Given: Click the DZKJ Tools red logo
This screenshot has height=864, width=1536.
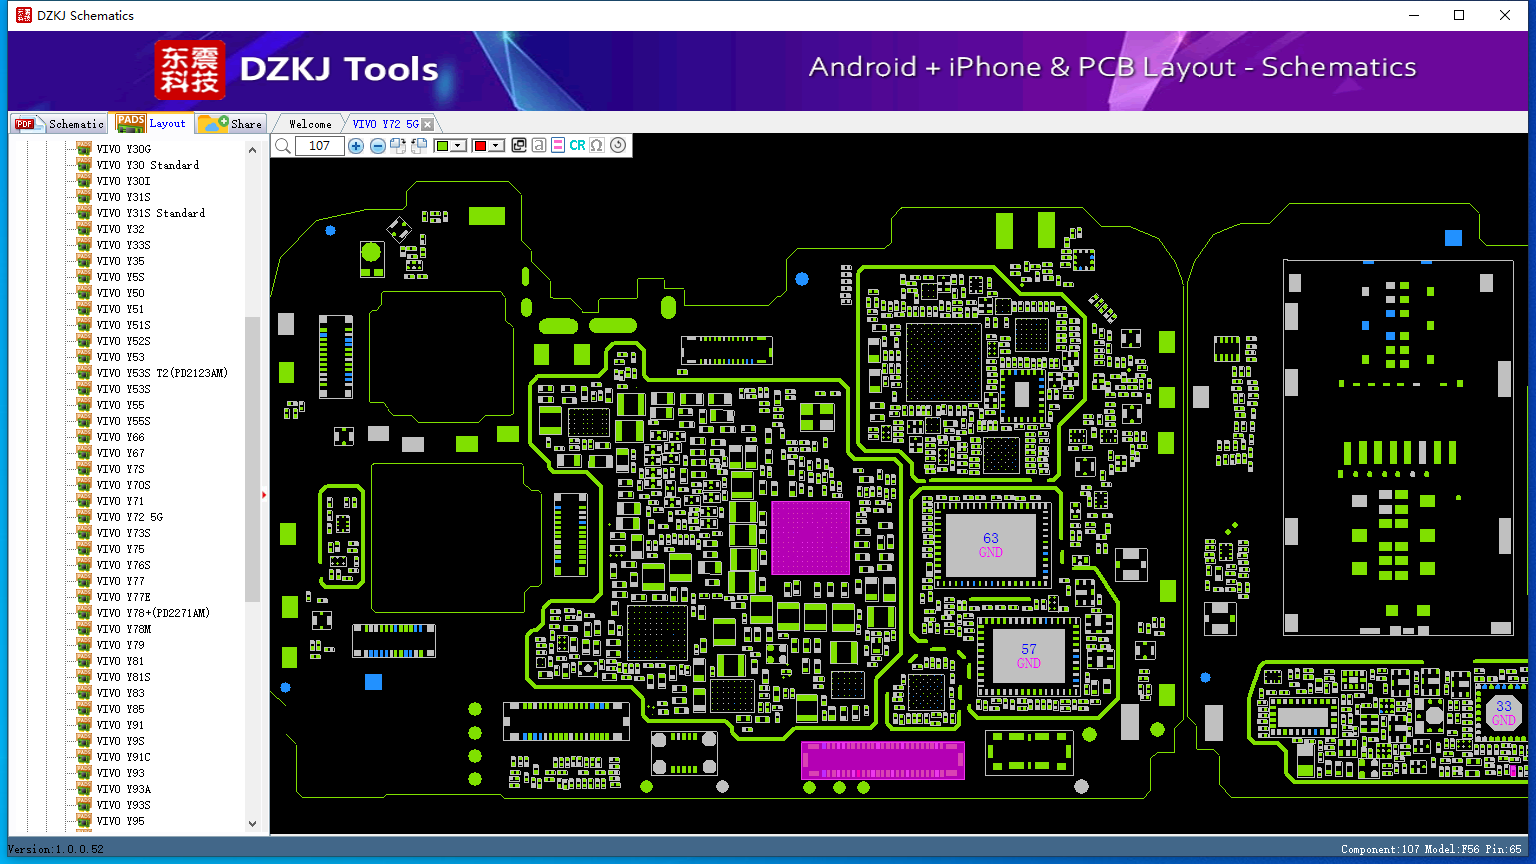Looking at the screenshot, I should point(190,70).
